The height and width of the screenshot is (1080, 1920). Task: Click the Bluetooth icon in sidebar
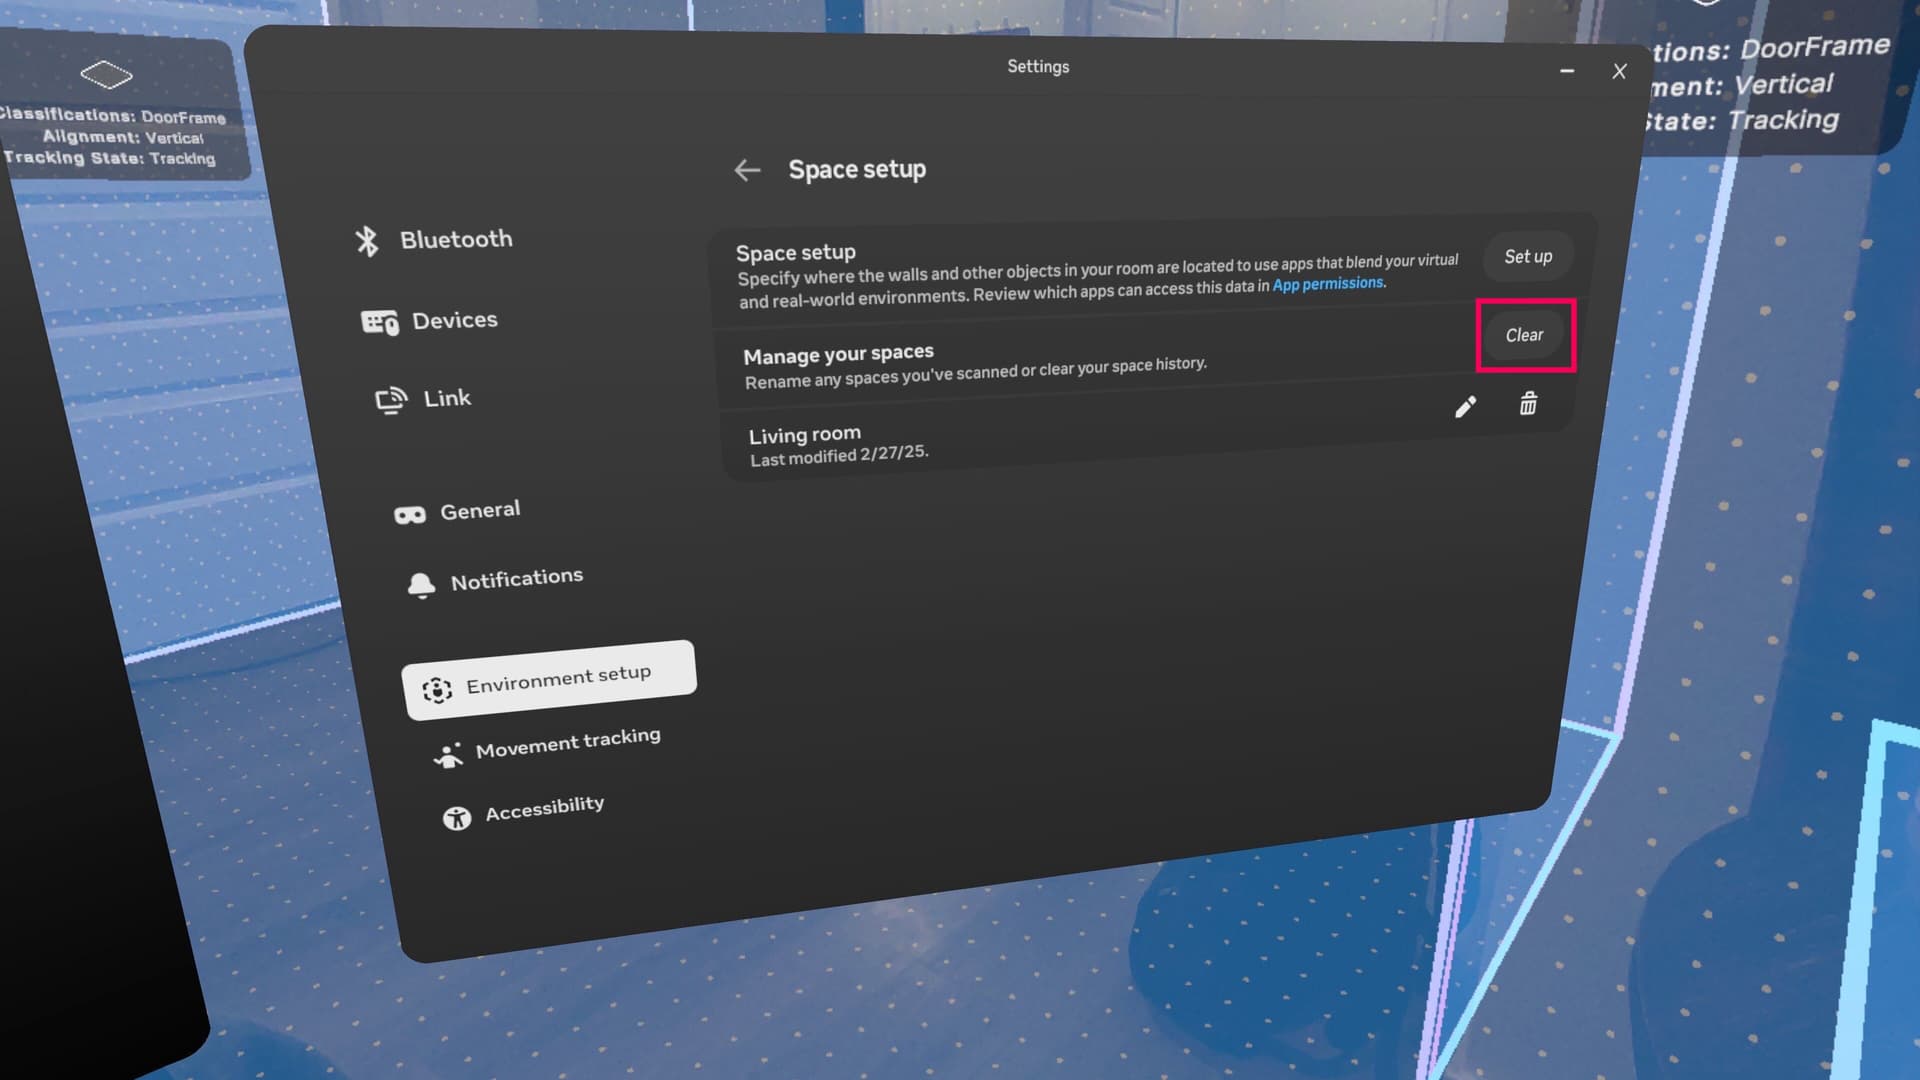click(x=367, y=241)
